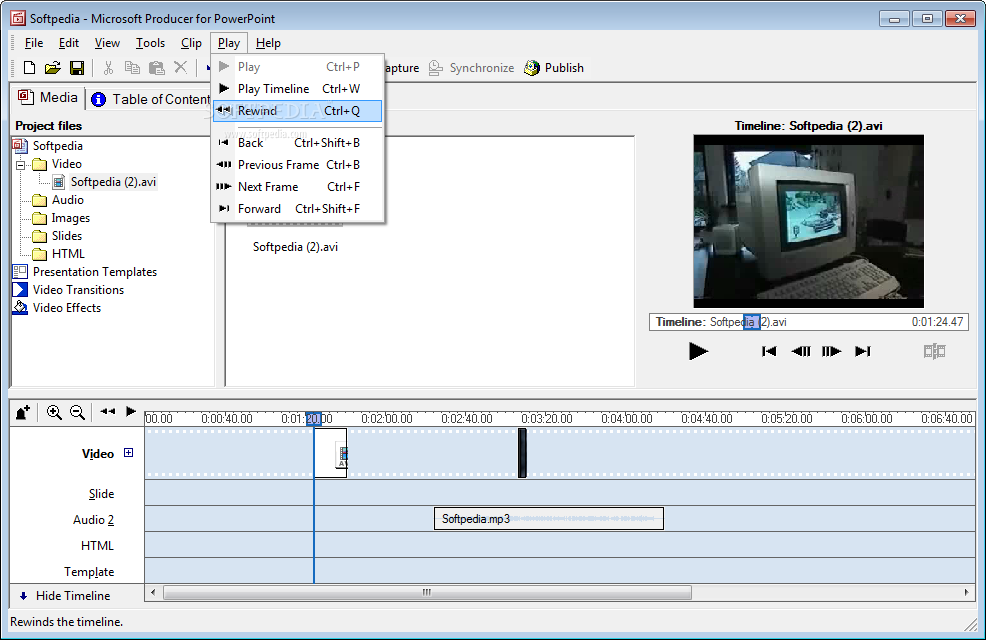Click the Open project folder icon

(x=53, y=67)
